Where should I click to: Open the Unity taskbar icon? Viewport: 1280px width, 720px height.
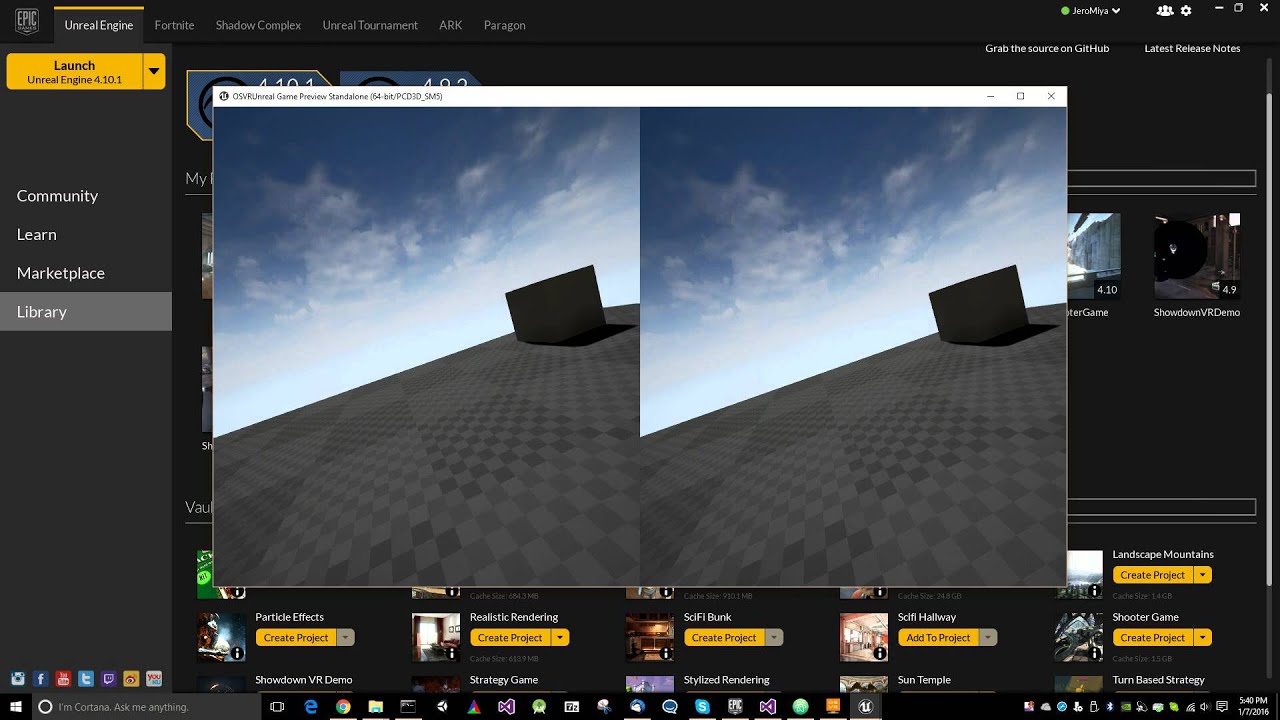[441, 707]
